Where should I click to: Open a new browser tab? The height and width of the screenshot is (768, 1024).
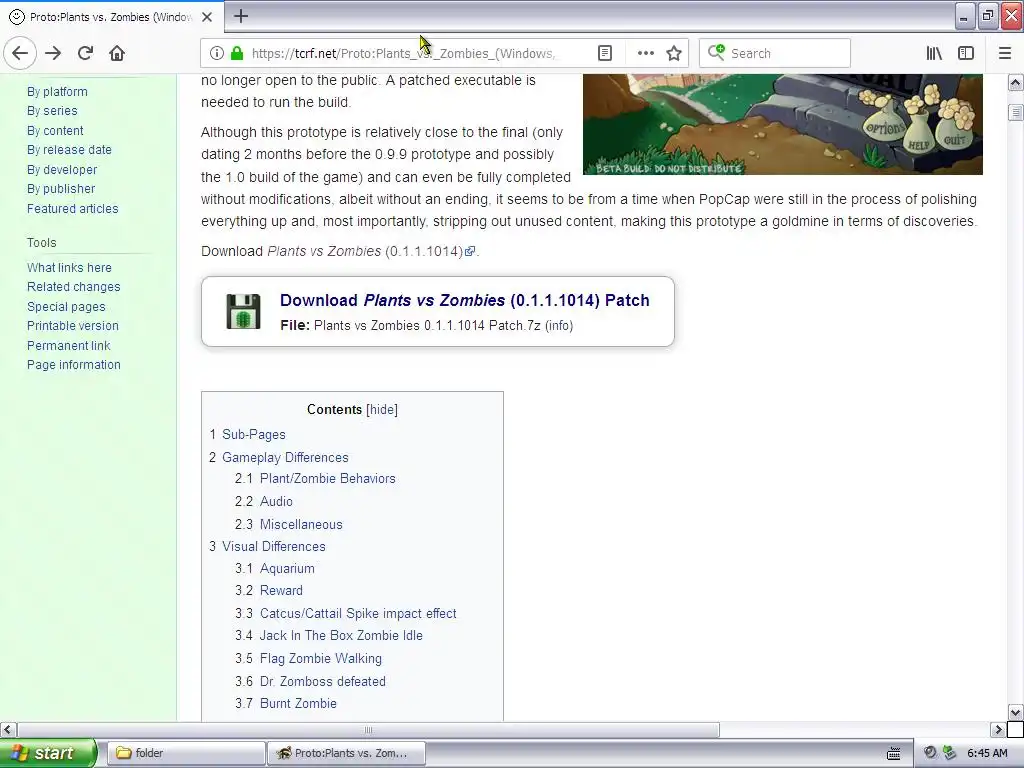pyautogui.click(x=241, y=16)
